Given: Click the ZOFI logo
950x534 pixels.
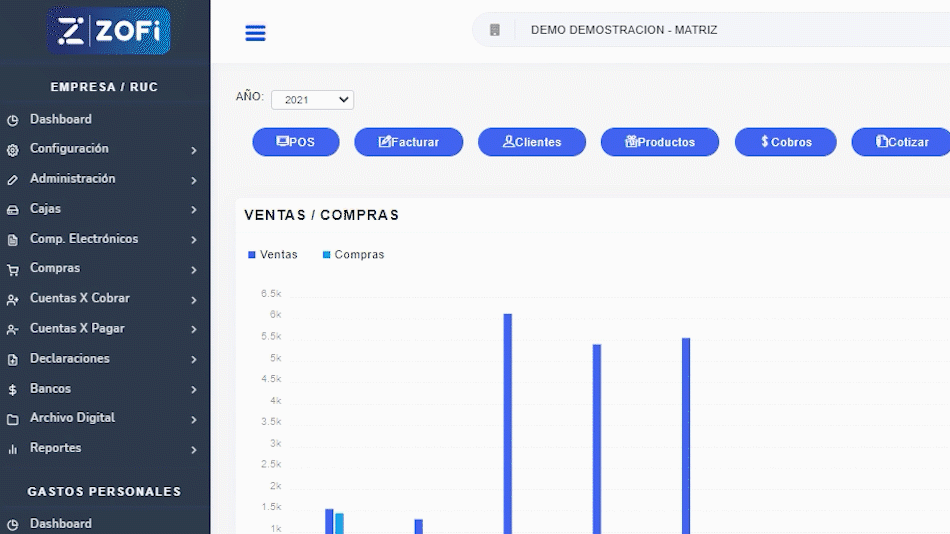Looking at the screenshot, I should click(x=108, y=31).
